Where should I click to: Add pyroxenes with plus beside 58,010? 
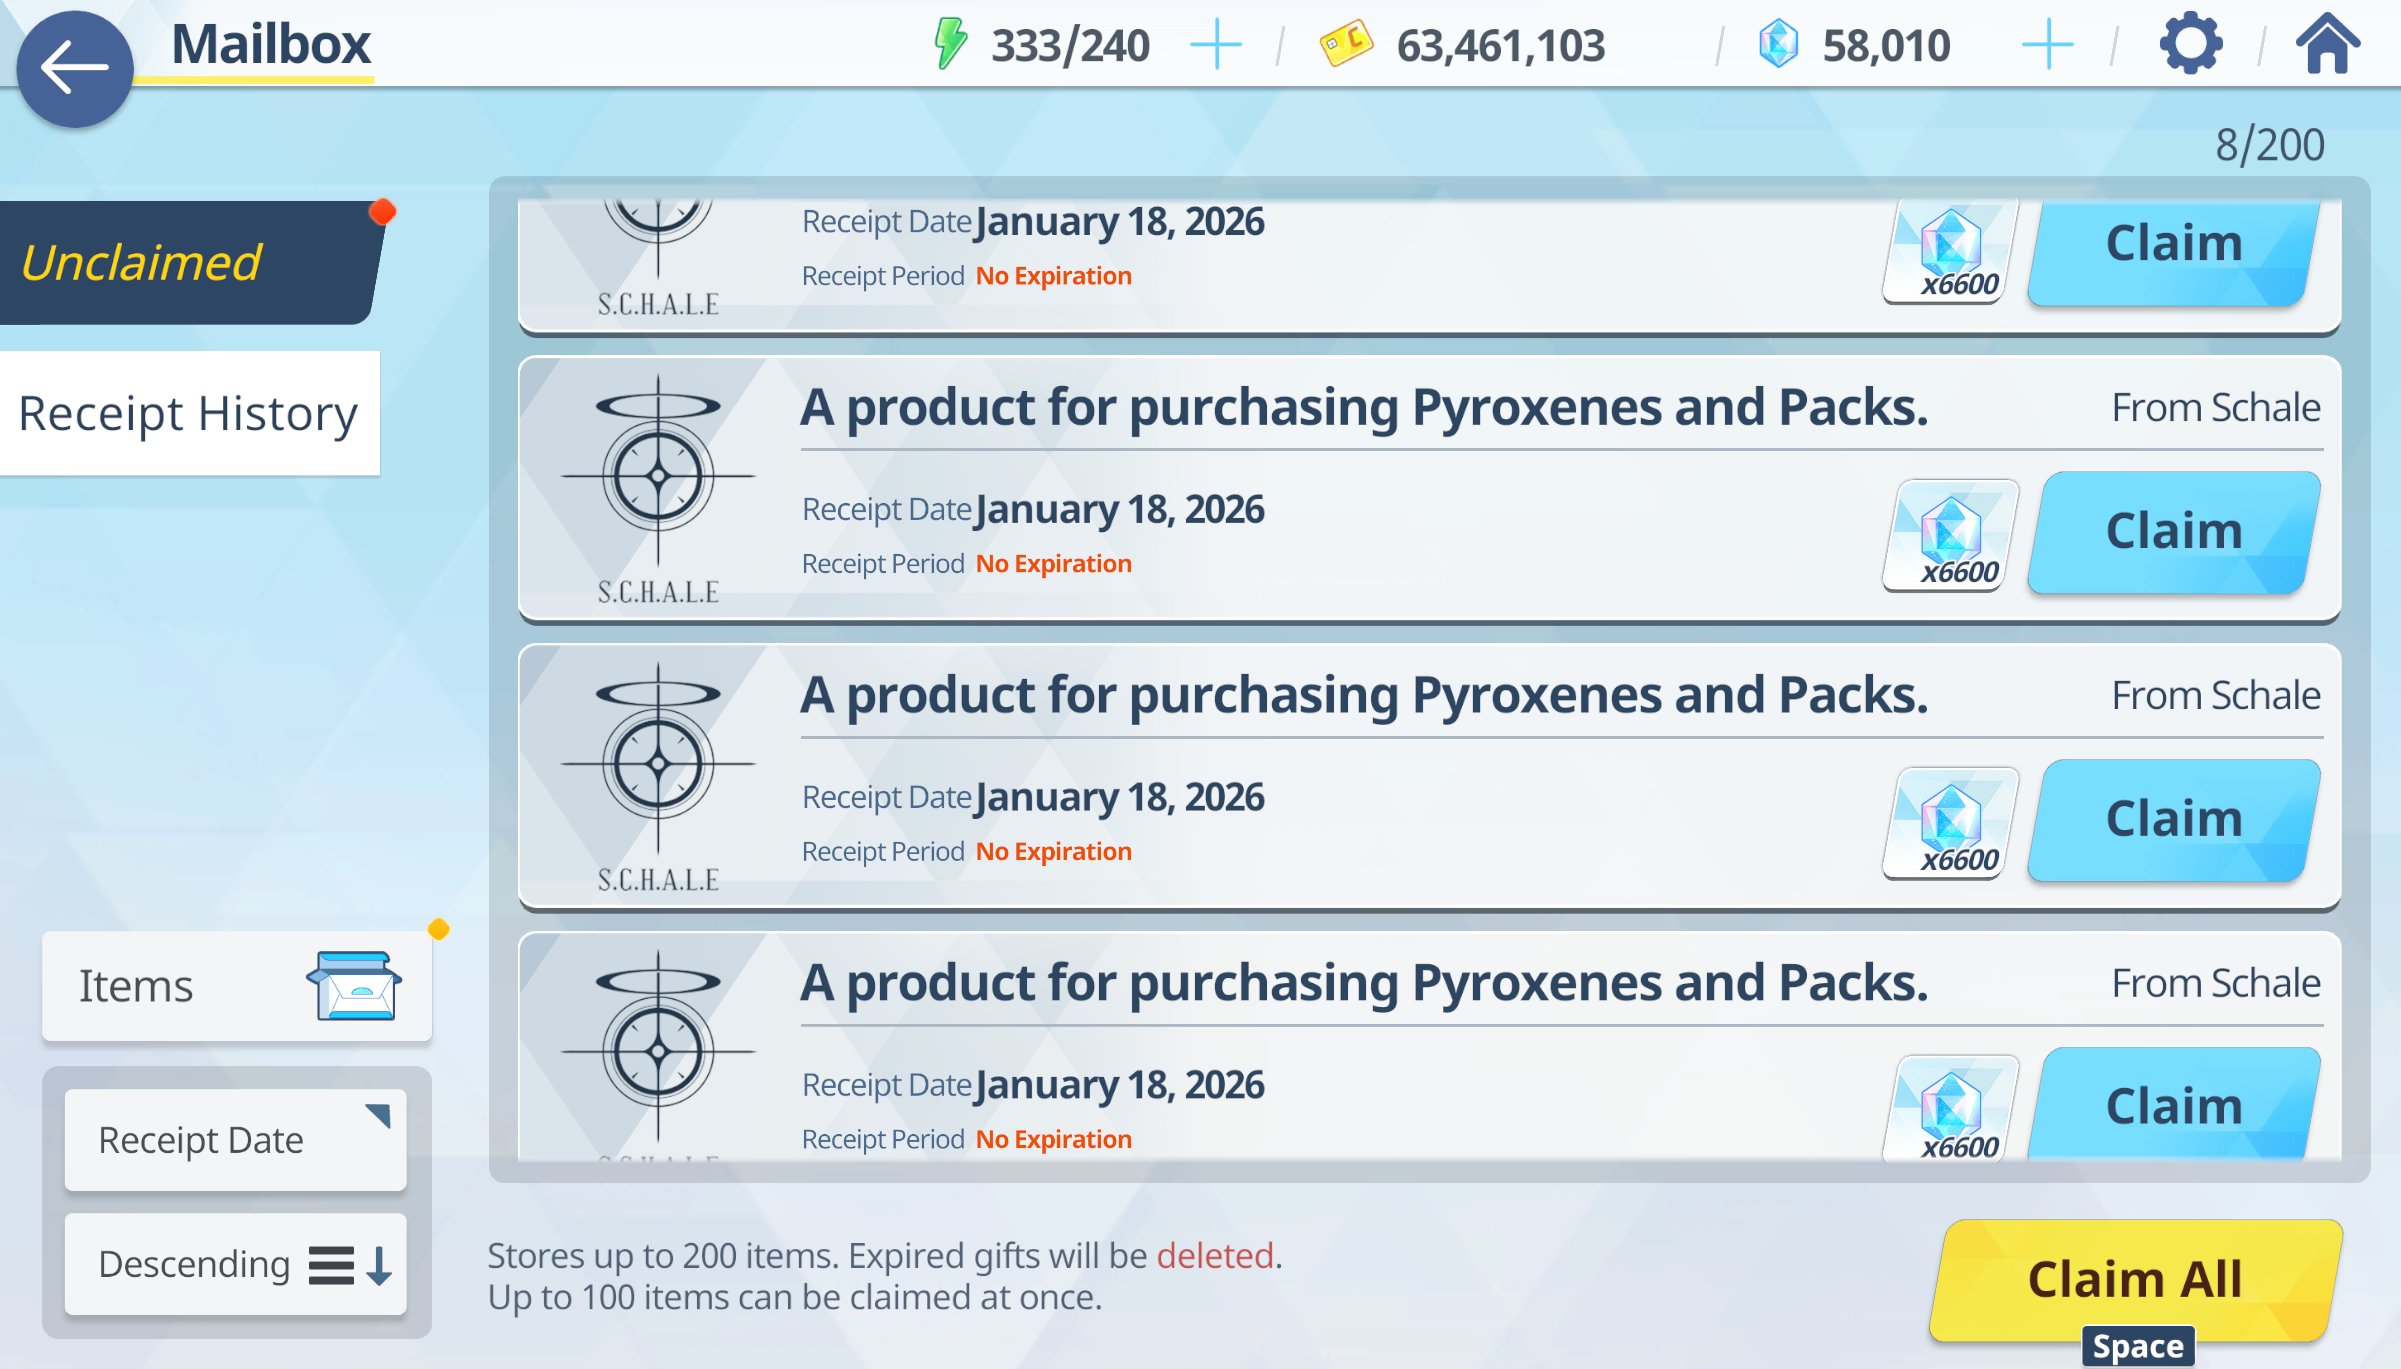2047,45
